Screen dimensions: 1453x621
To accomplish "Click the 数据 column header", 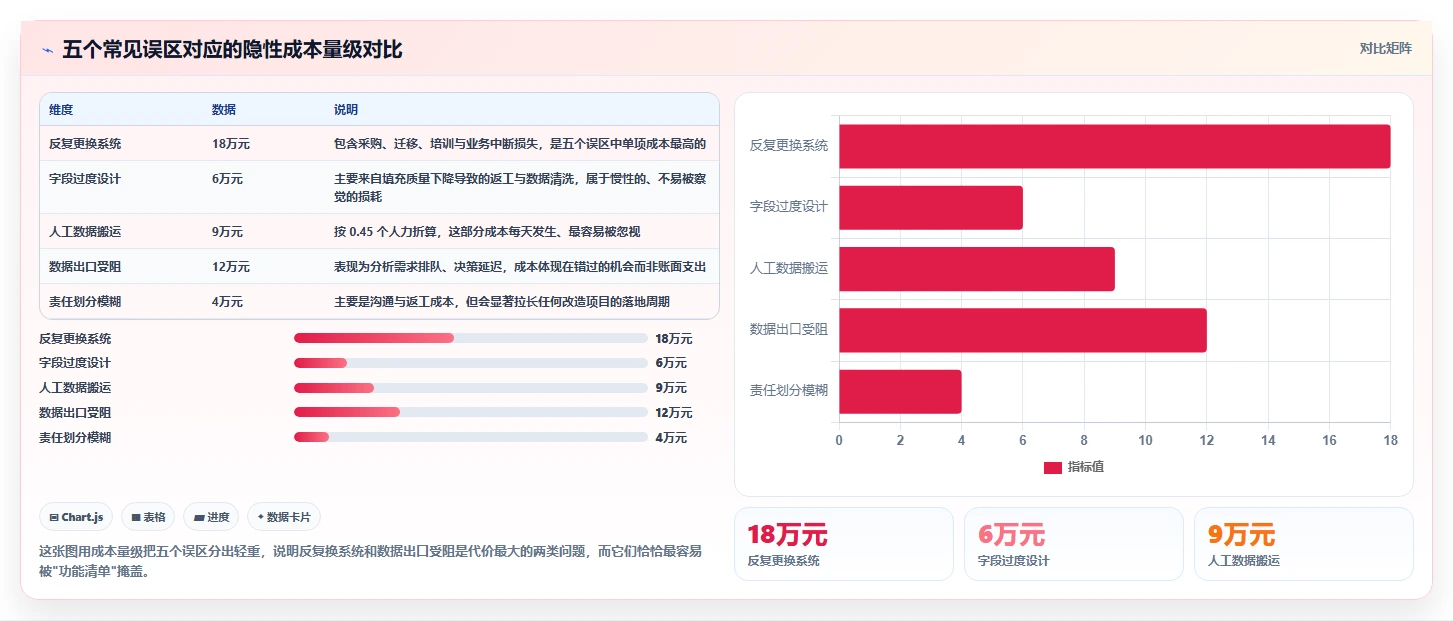I will [224, 110].
